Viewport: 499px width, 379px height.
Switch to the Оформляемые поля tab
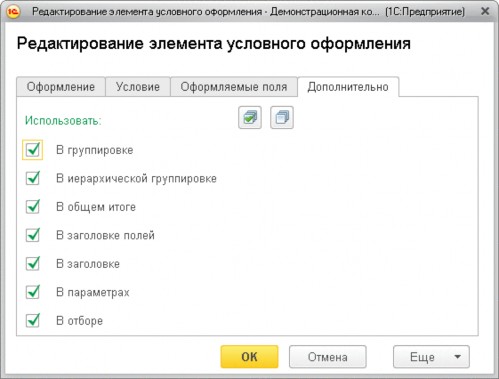pos(234,87)
